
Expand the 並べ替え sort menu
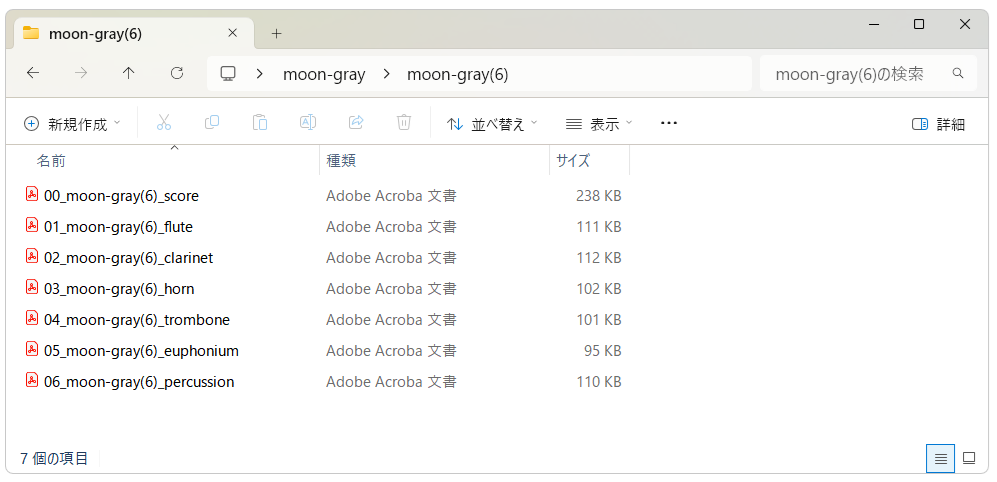[x=491, y=124]
